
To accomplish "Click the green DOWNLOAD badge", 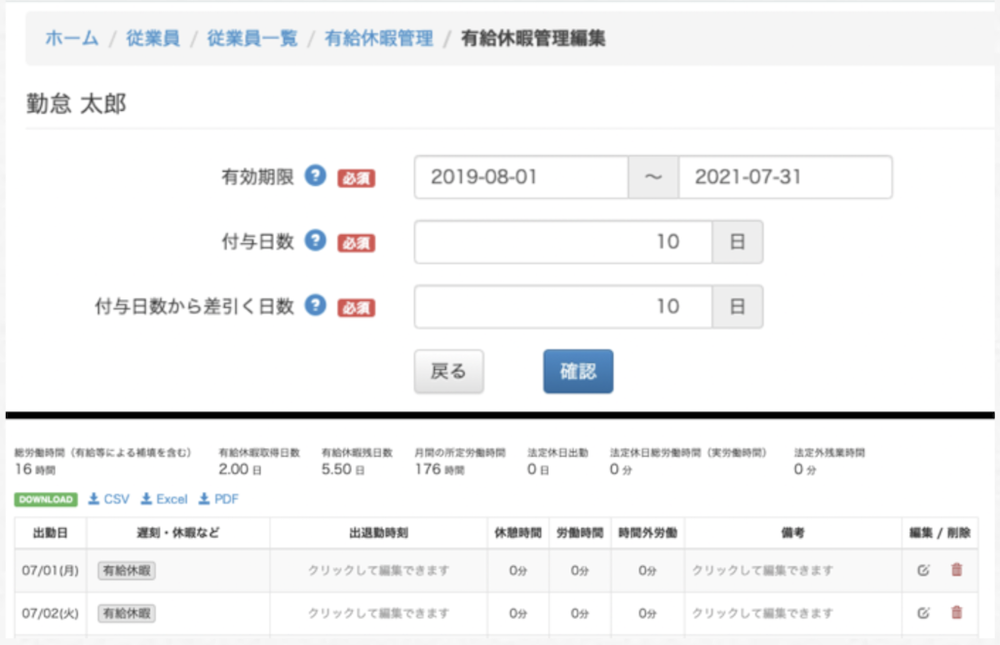I will (x=44, y=498).
